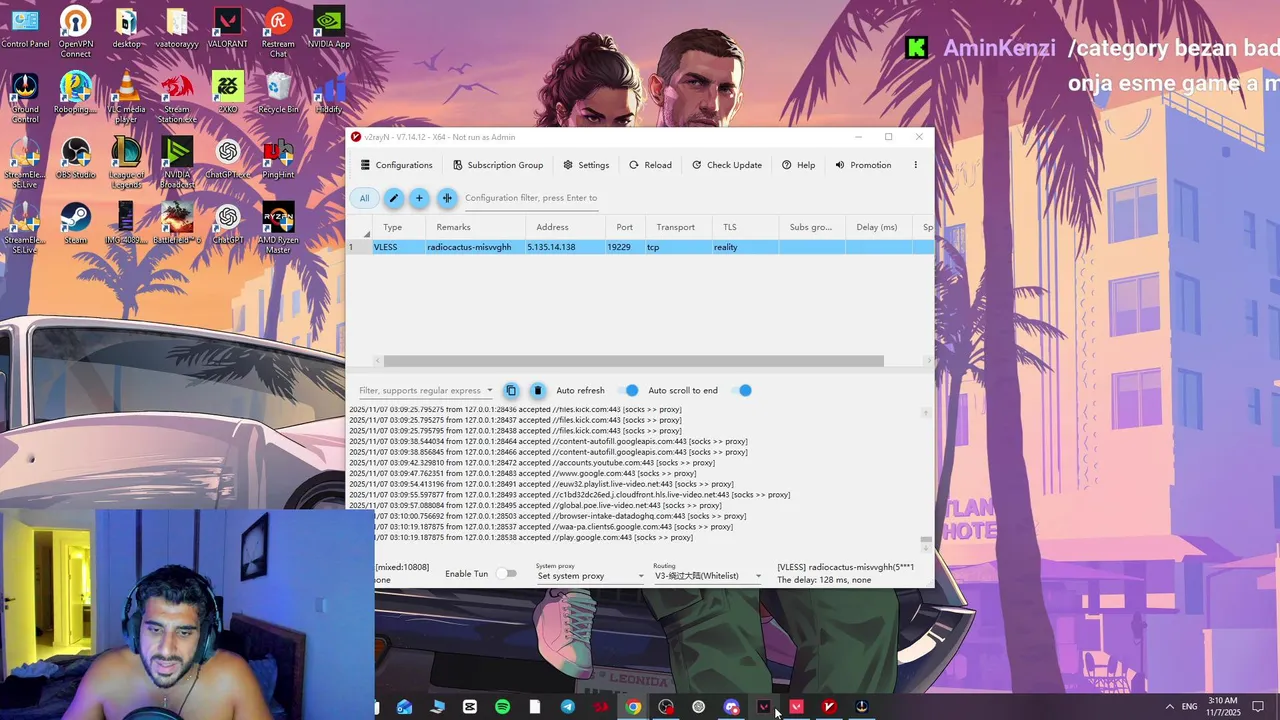Open the Configurations menu in v2rayN
This screenshot has height=720, width=1280.
[x=397, y=165]
